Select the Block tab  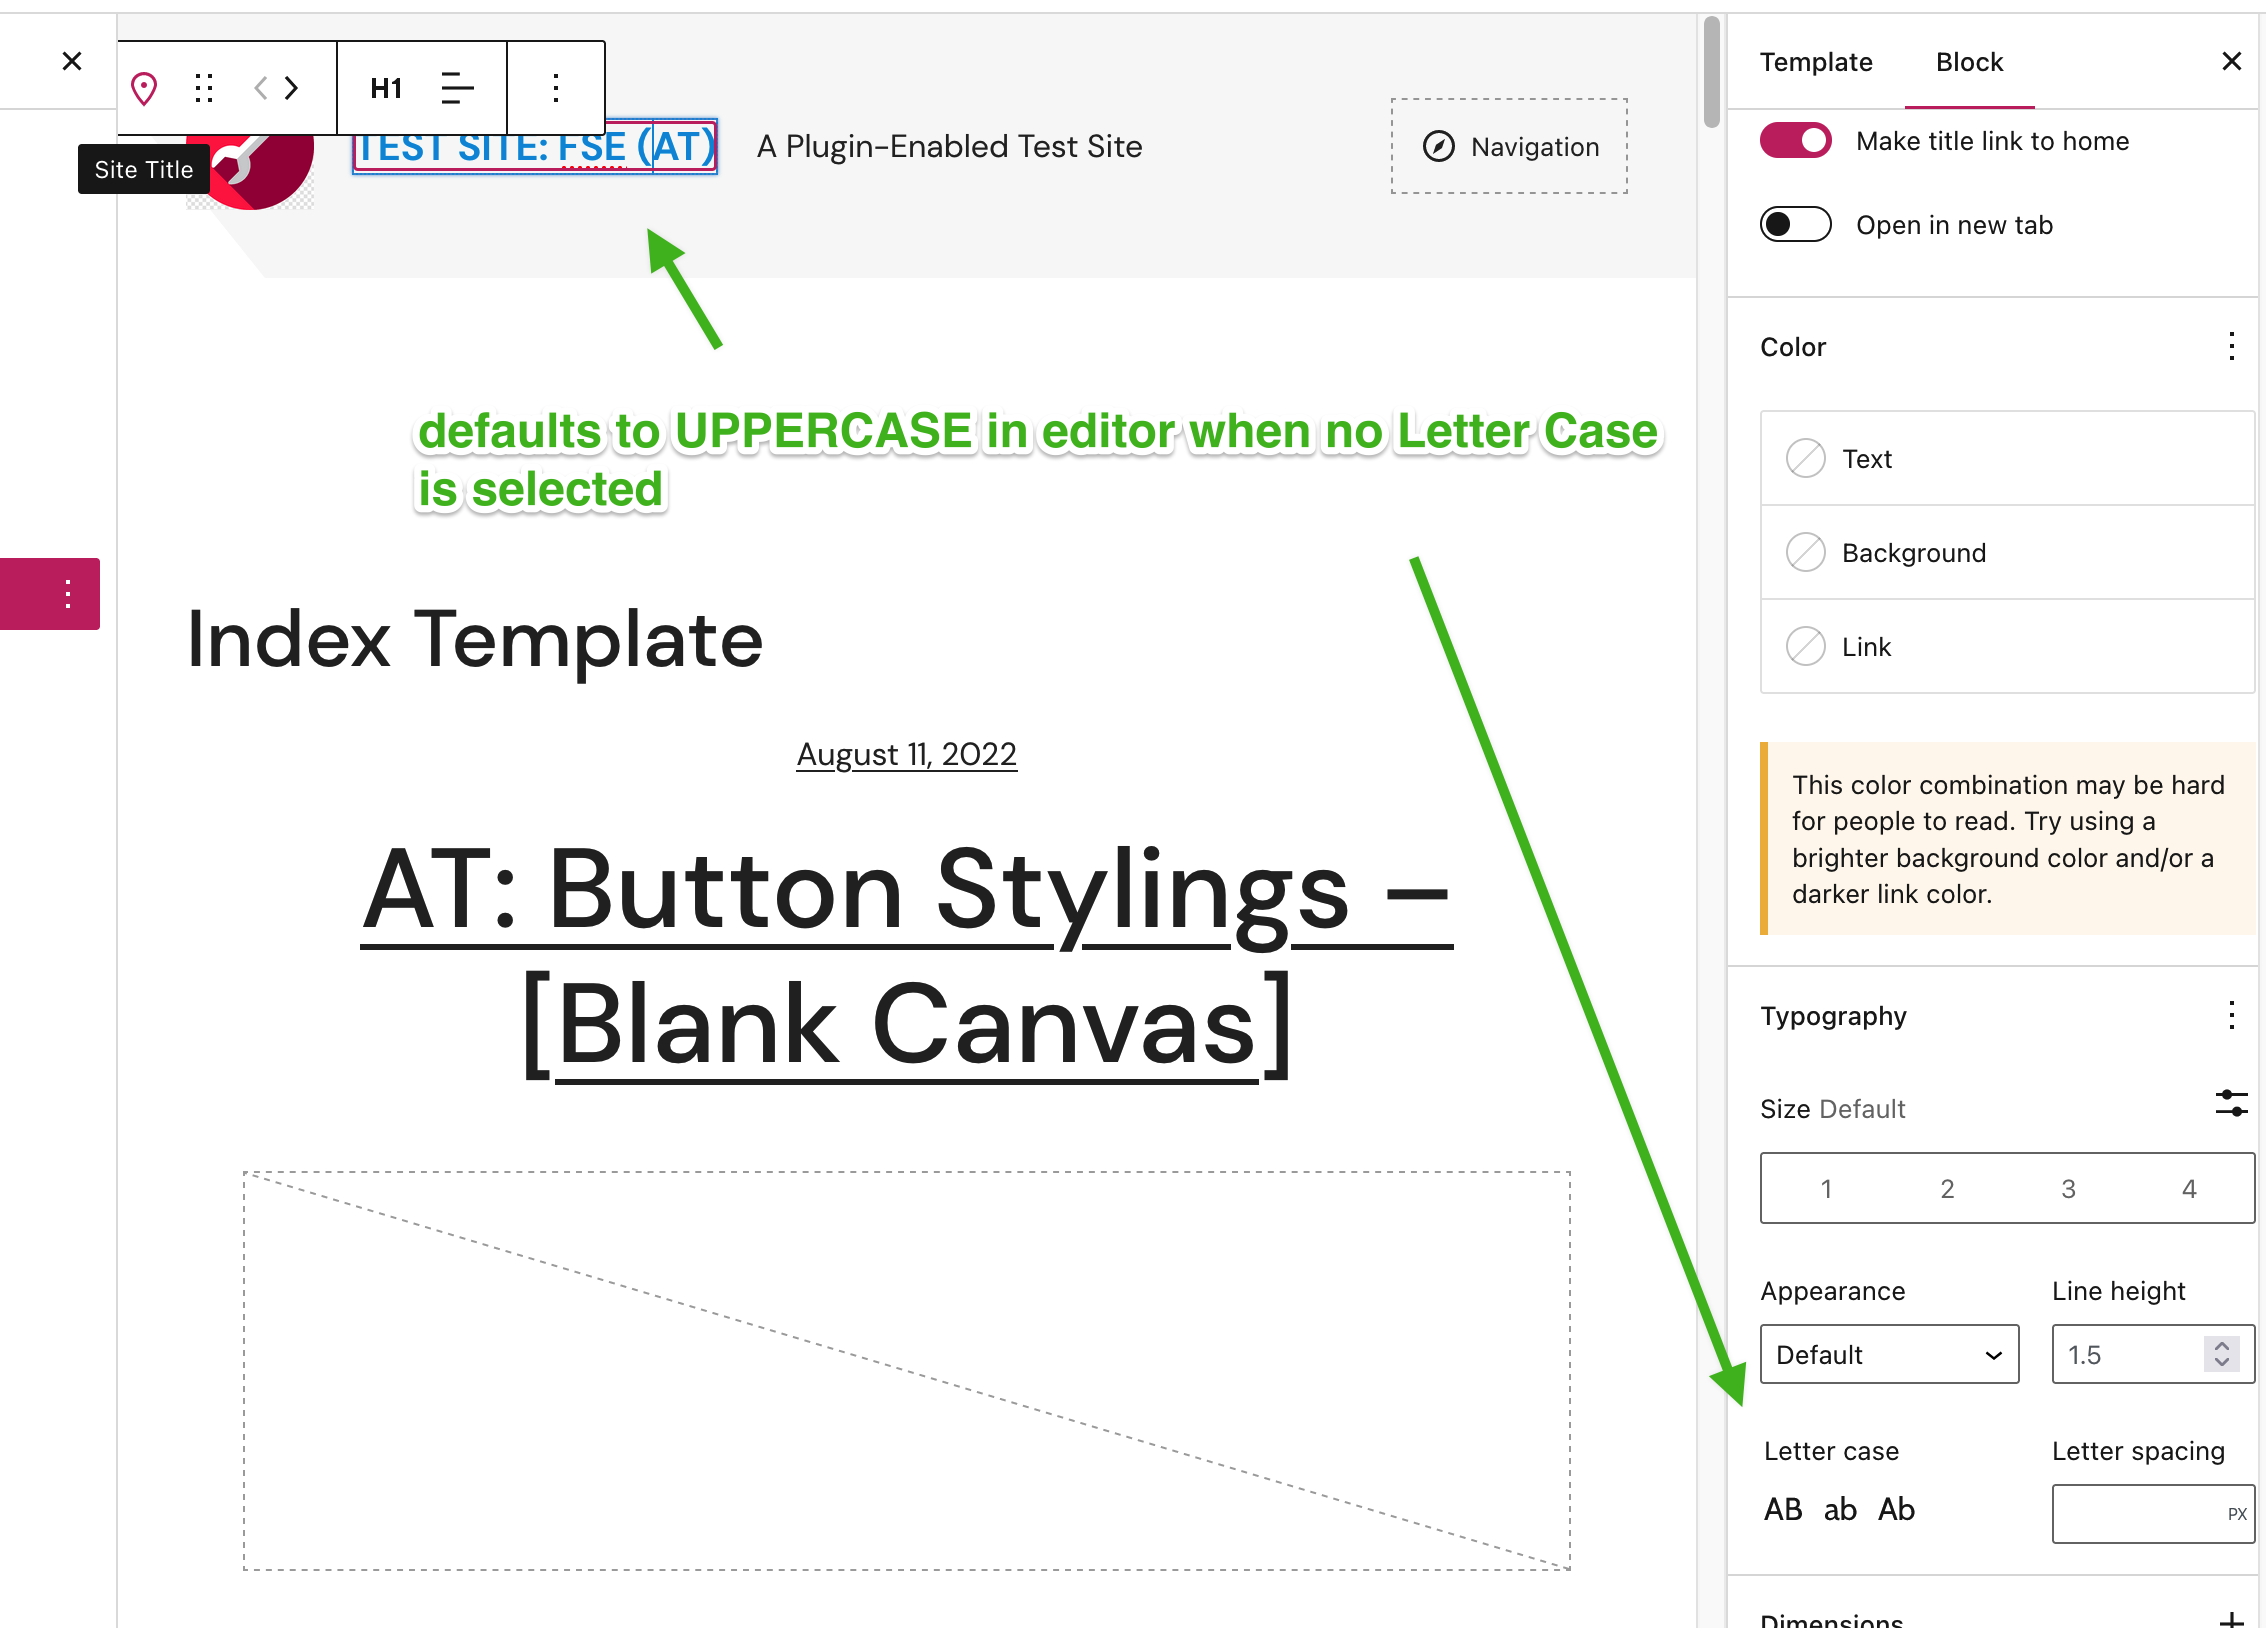point(1969,62)
